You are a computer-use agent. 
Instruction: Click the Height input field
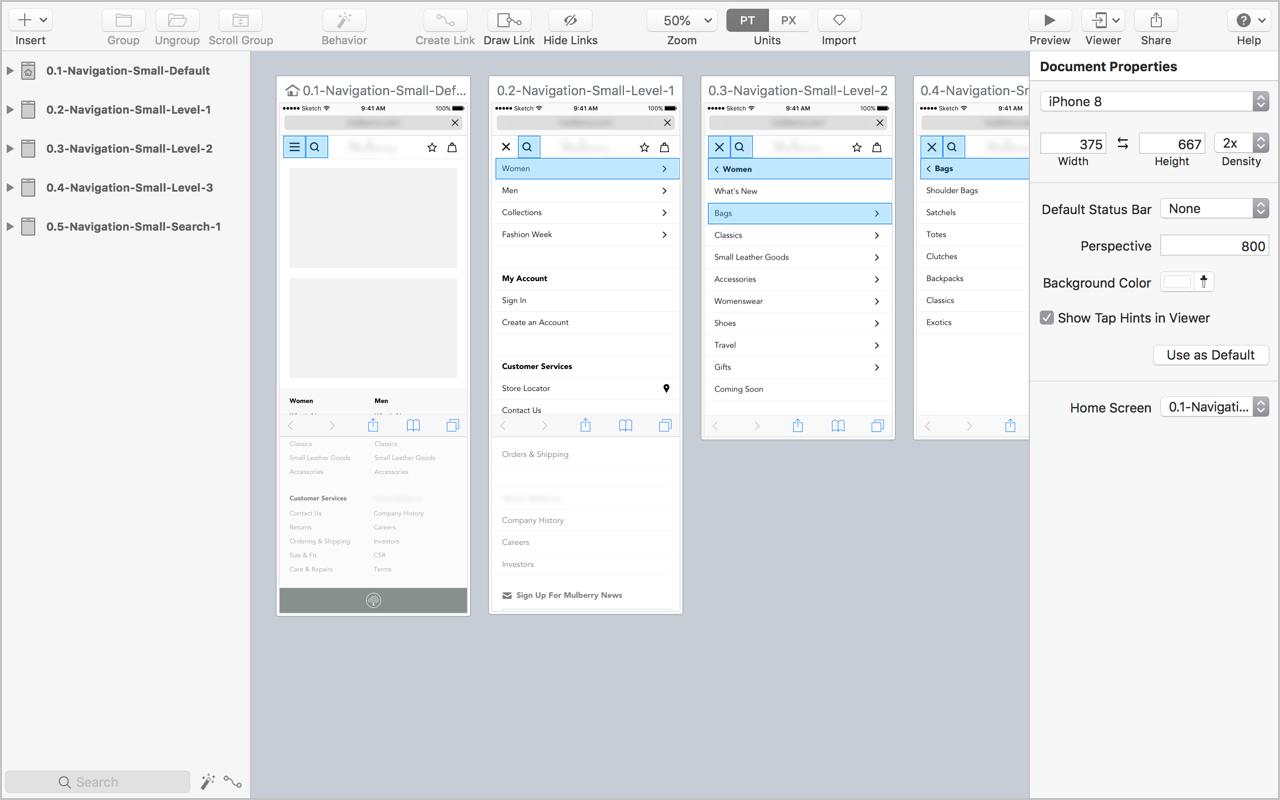click(1172, 144)
